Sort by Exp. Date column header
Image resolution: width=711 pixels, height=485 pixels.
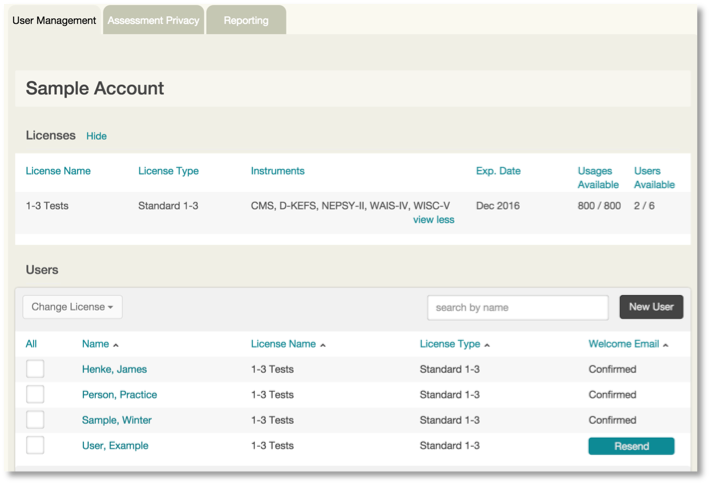pyautogui.click(x=498, y=171)
